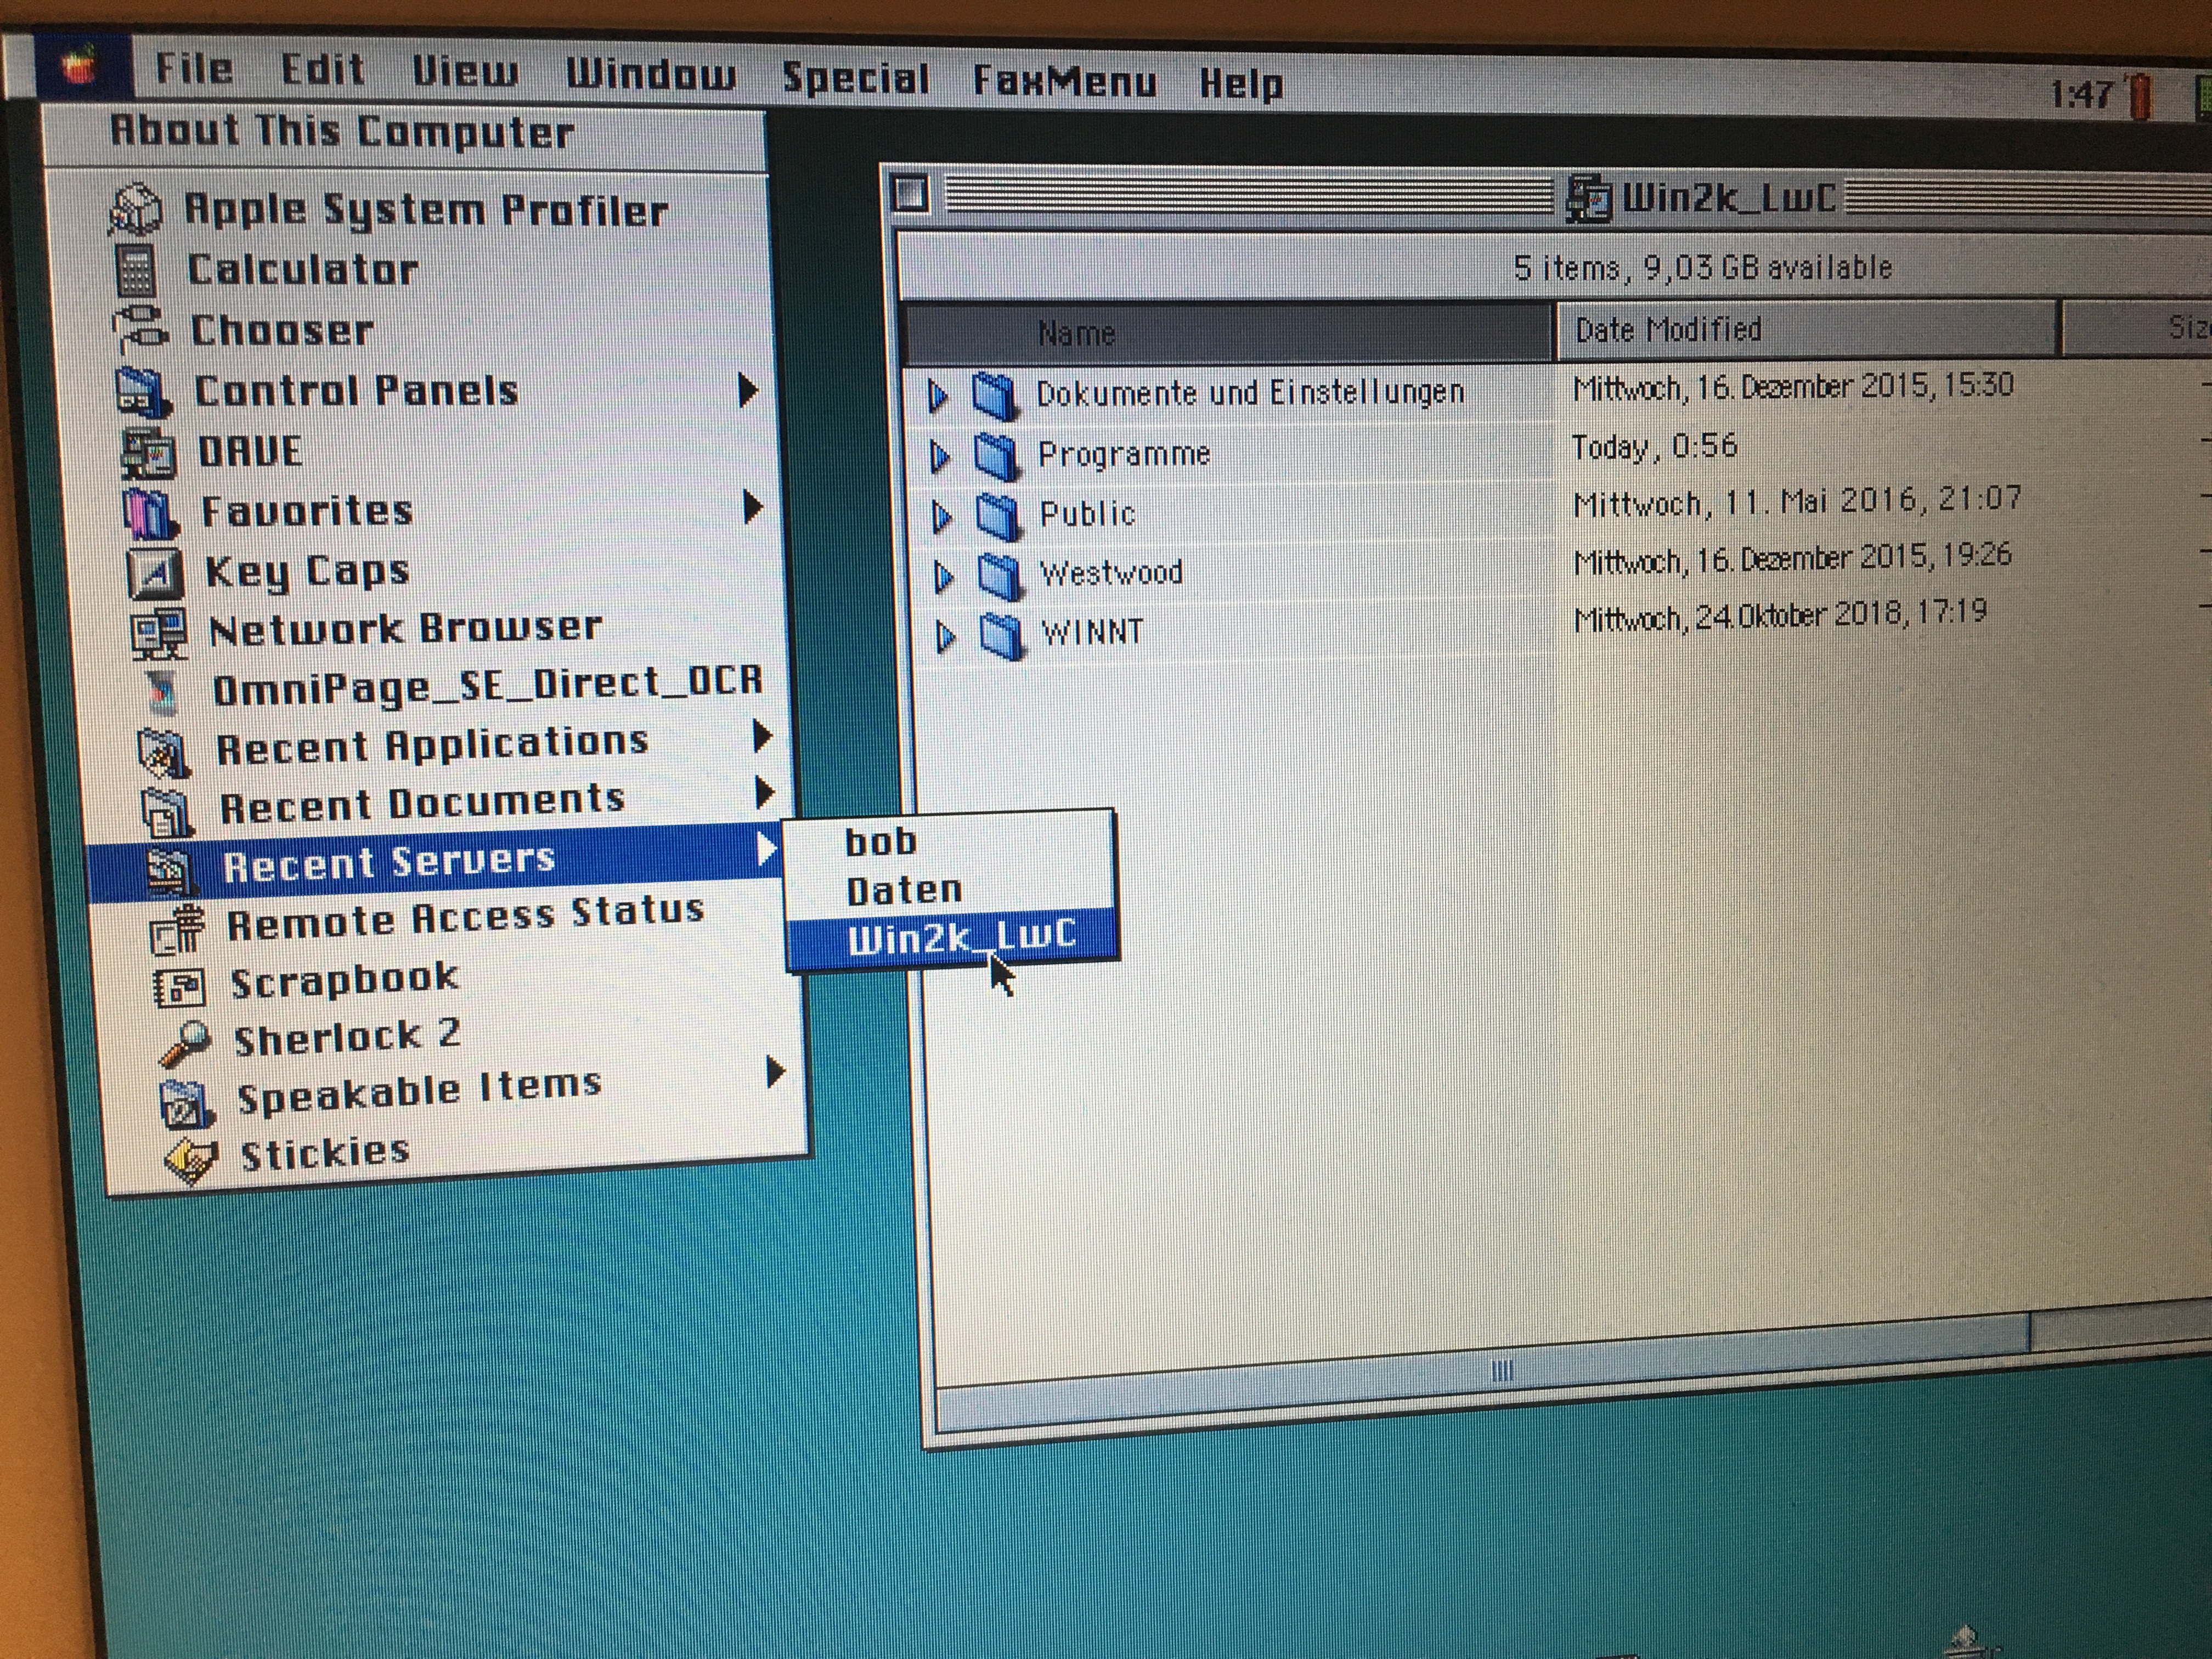Open Key Caps icon
This screenshot has width=2212, height=1659.
[155, 573]
